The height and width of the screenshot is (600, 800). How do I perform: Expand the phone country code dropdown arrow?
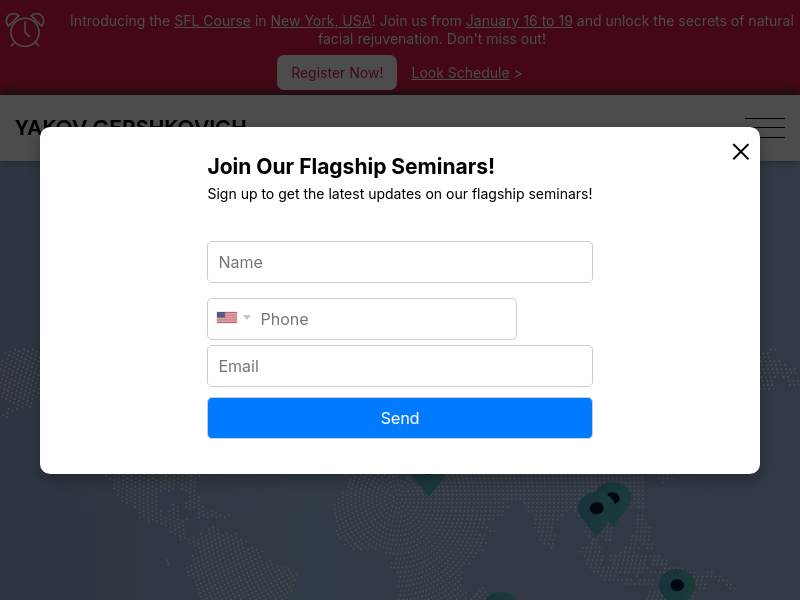point(247,317)
